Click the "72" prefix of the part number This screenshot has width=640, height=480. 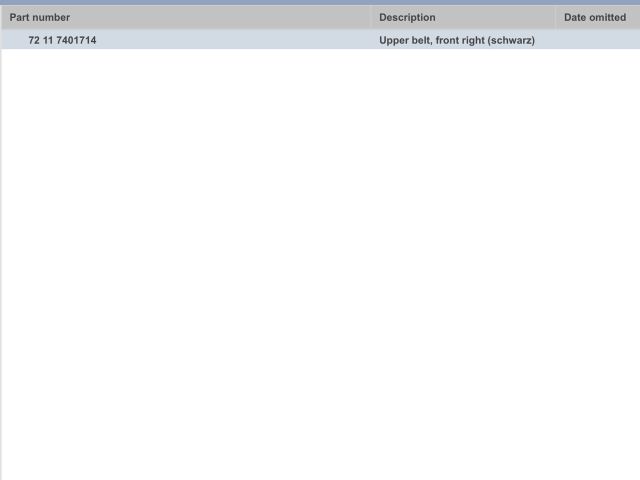pos(34,40)
